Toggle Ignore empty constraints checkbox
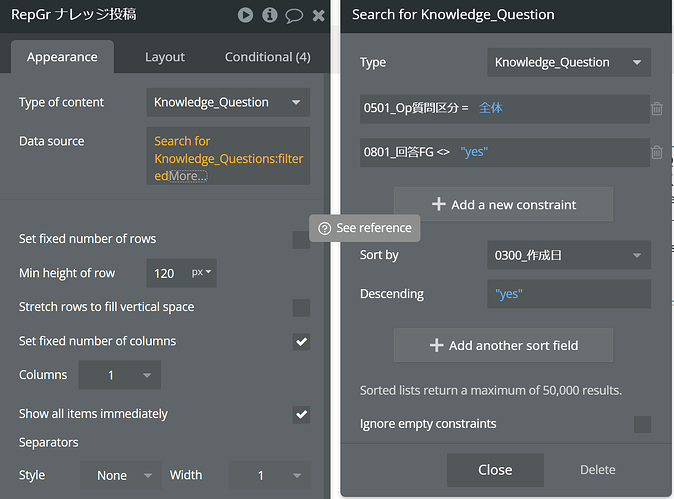 [642, 424]
